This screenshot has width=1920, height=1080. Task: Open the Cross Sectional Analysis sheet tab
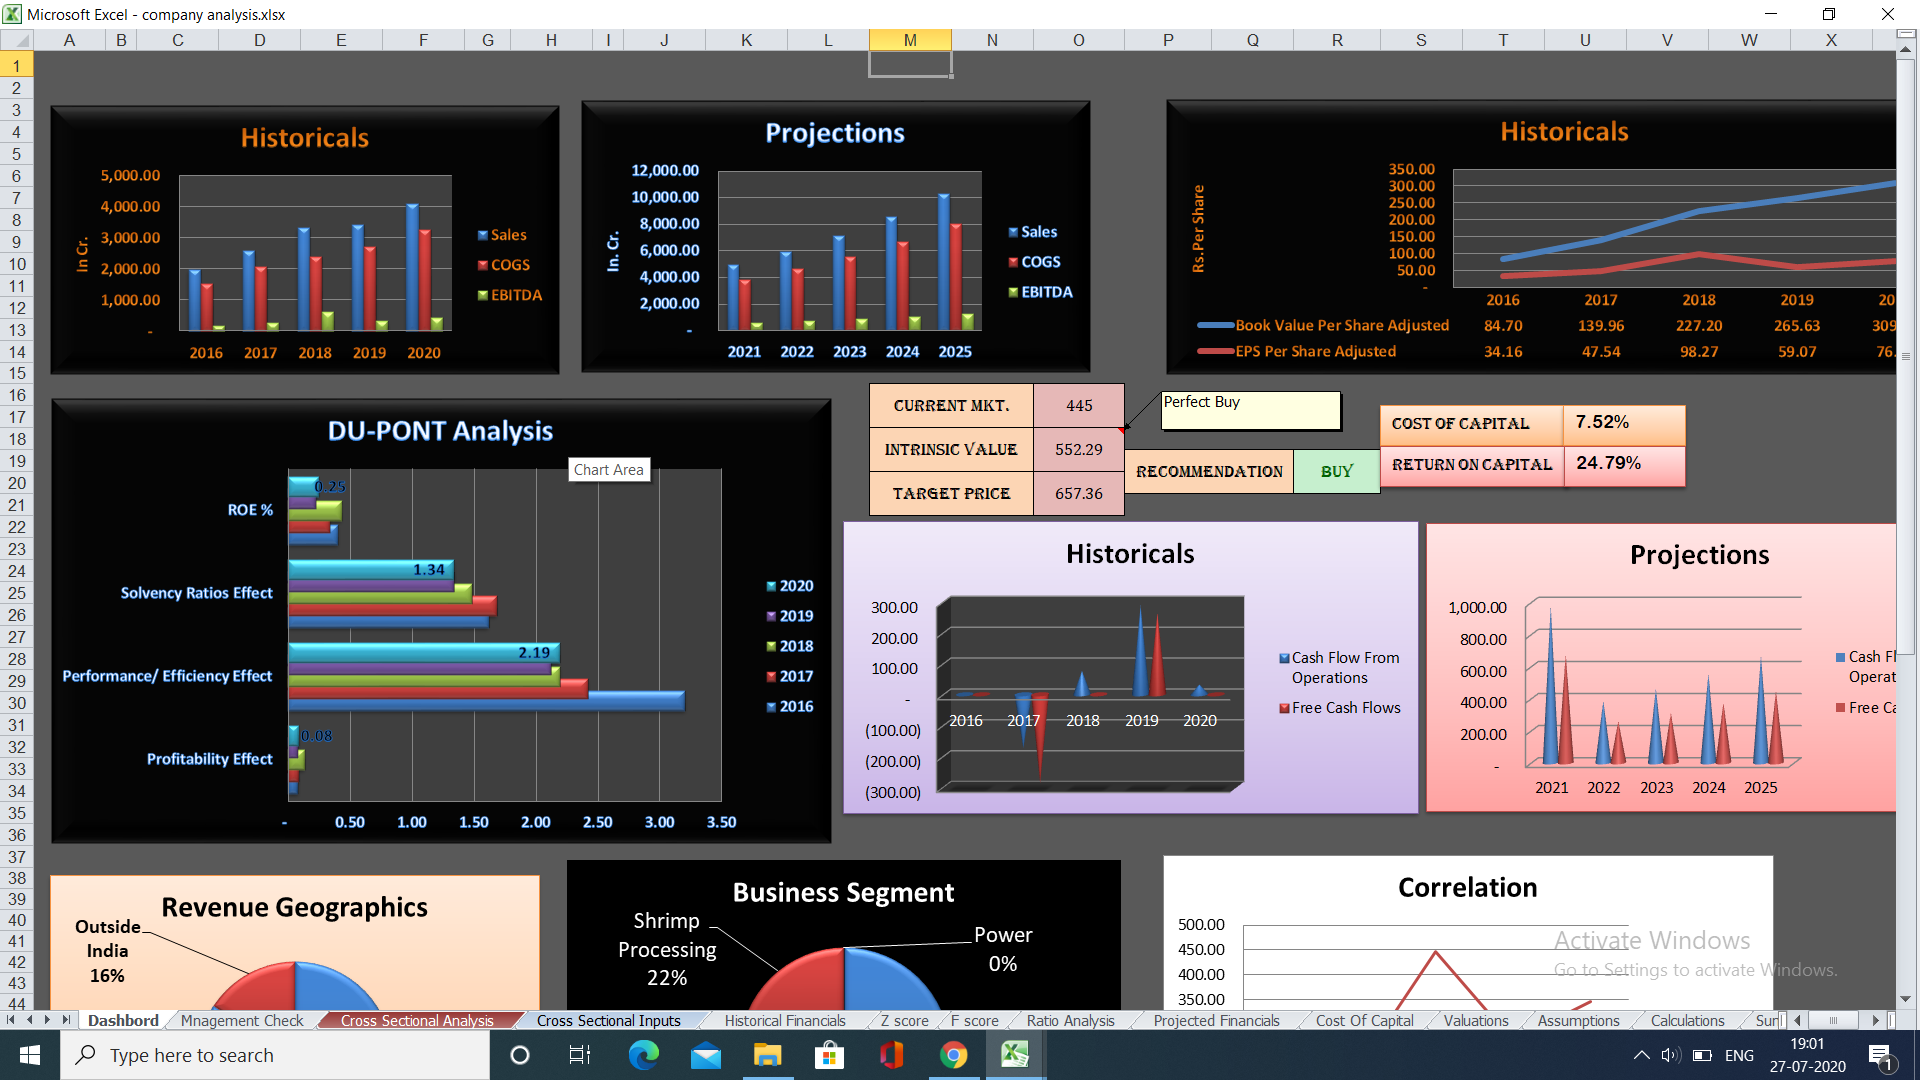coord(417,1021)
